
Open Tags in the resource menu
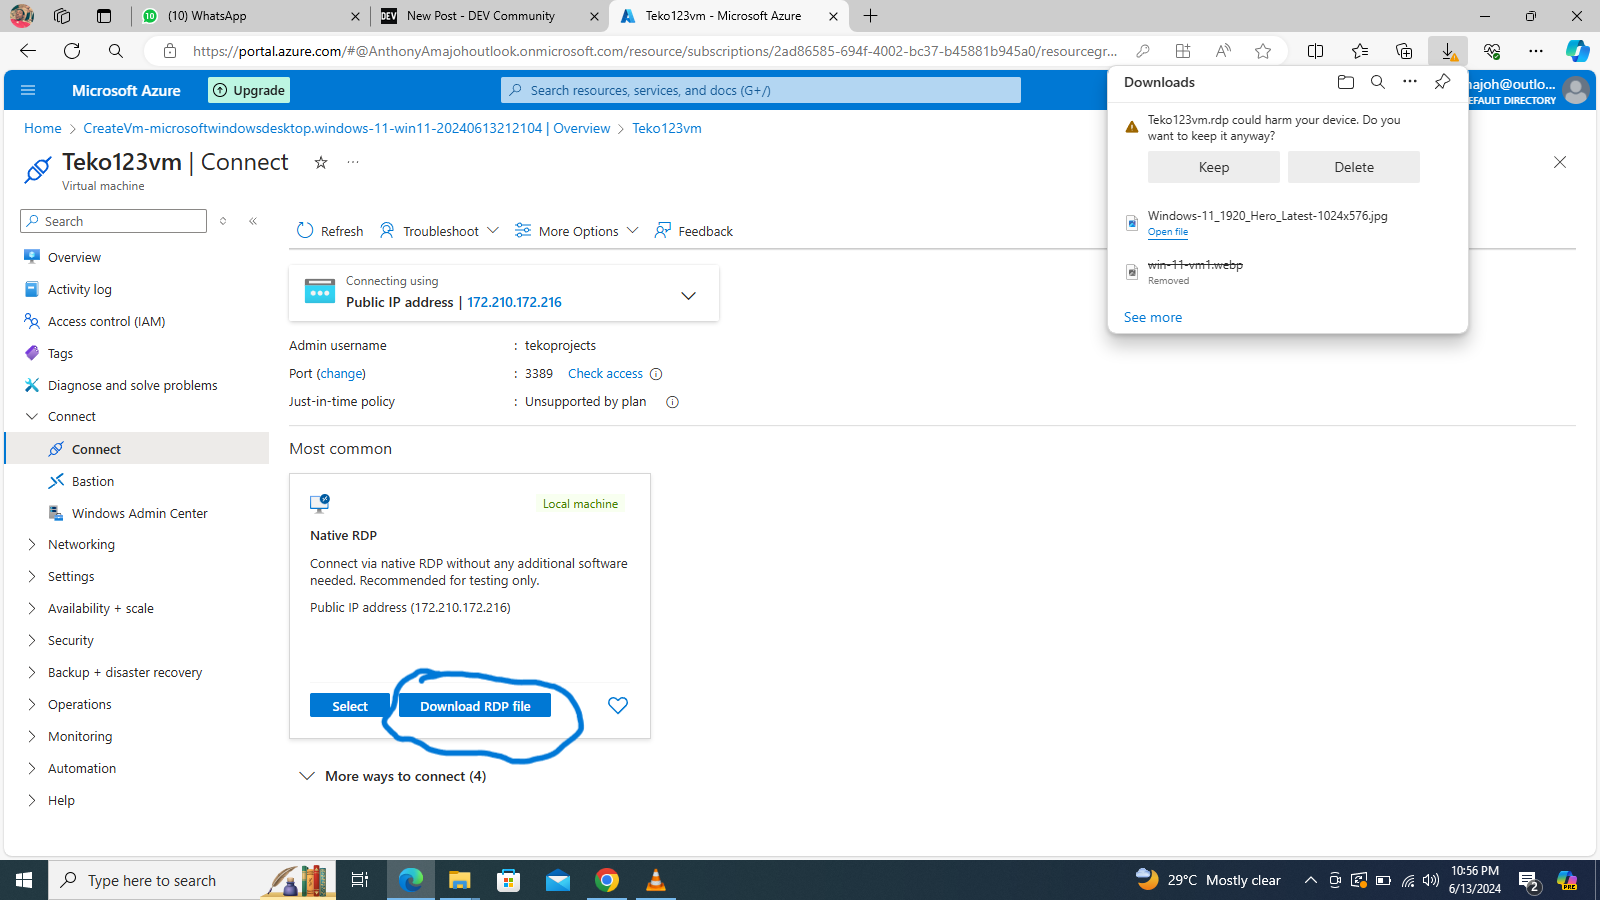click(60, 353)
